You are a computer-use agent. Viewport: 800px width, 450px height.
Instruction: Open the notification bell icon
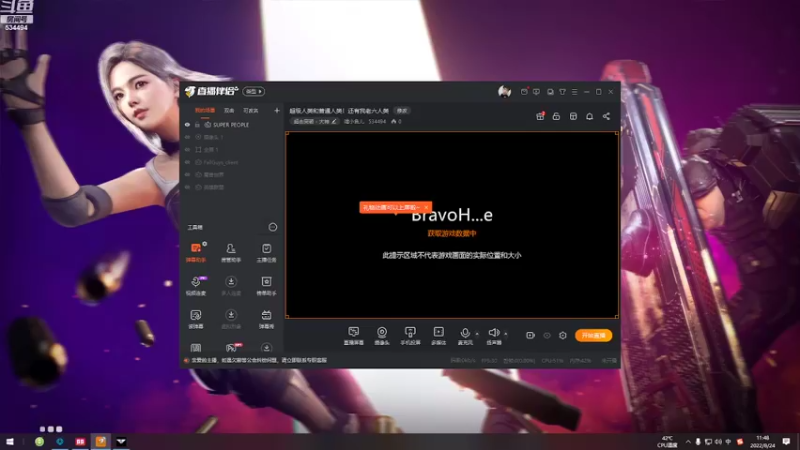pos(589,116)
